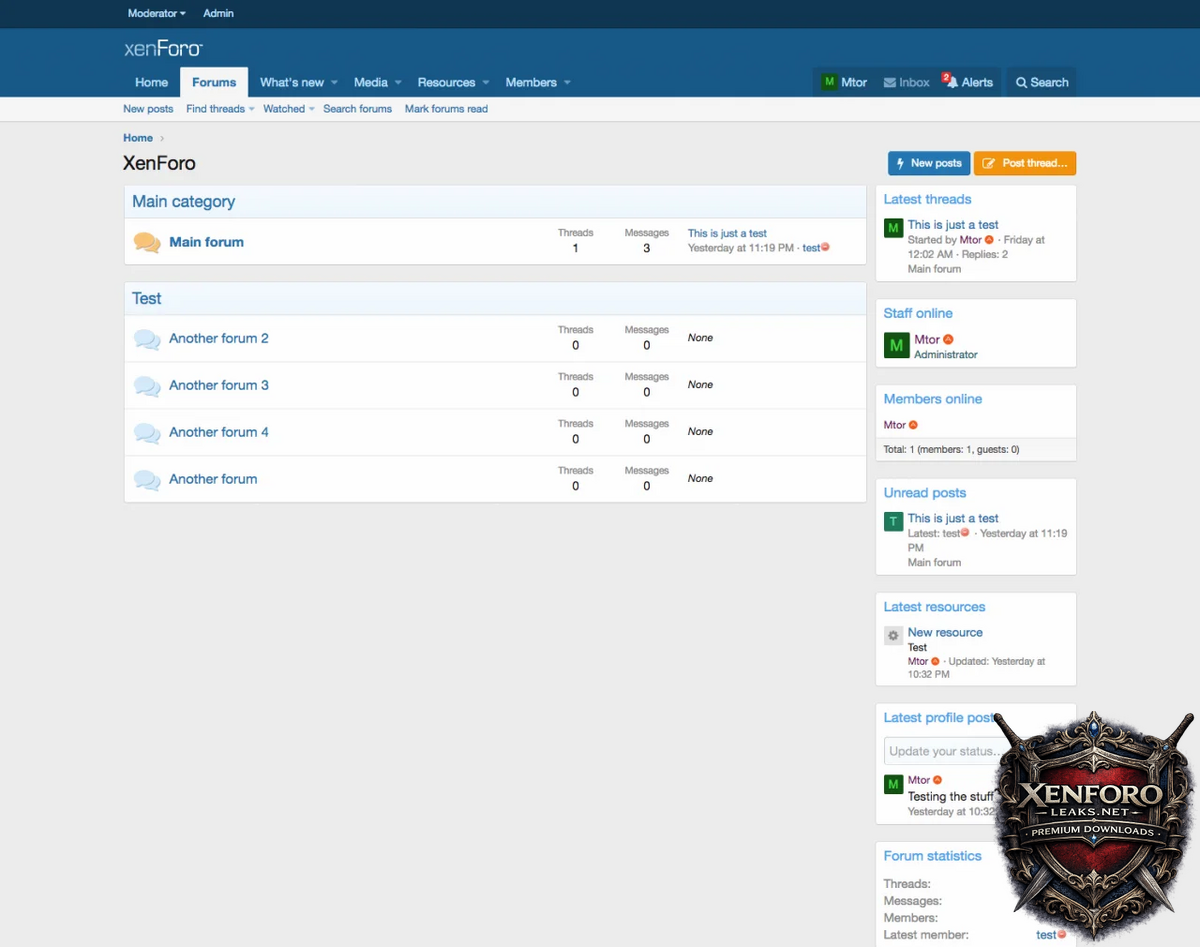The width and height of the screenshot is (1200, 947).
Task: Open the Alerts bell icon
Action: 951,82
